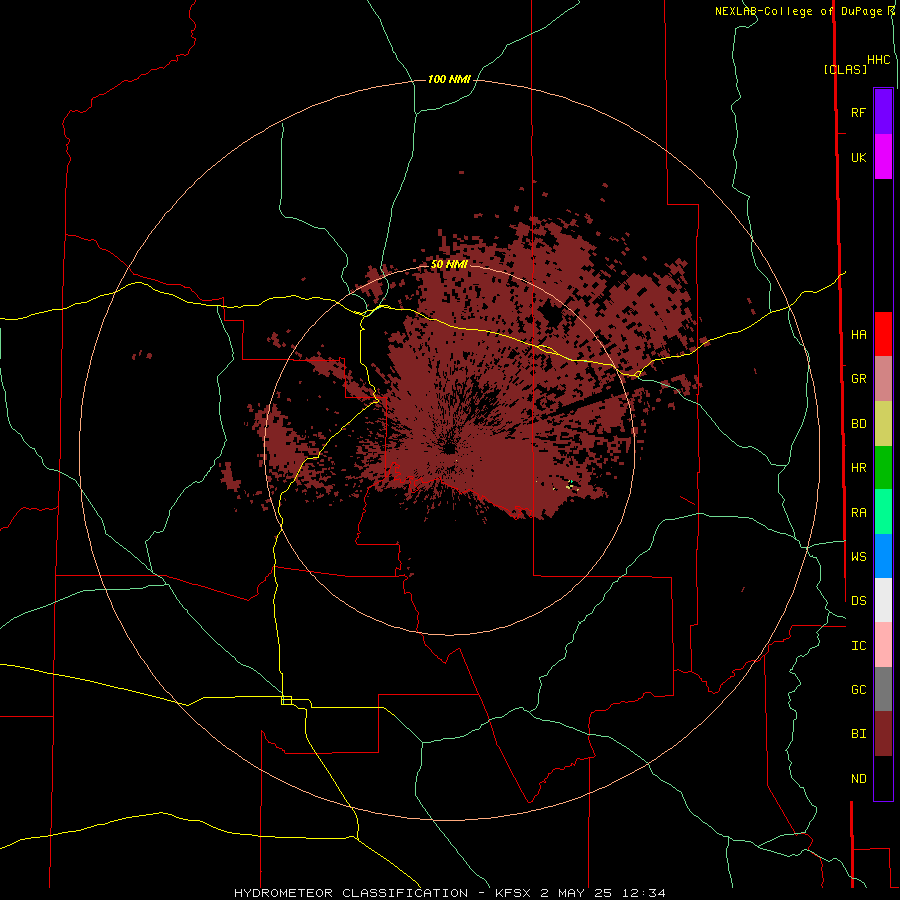The image size is (900, 900).
Task: Click the 'GC' legend label
Action: 858,690
